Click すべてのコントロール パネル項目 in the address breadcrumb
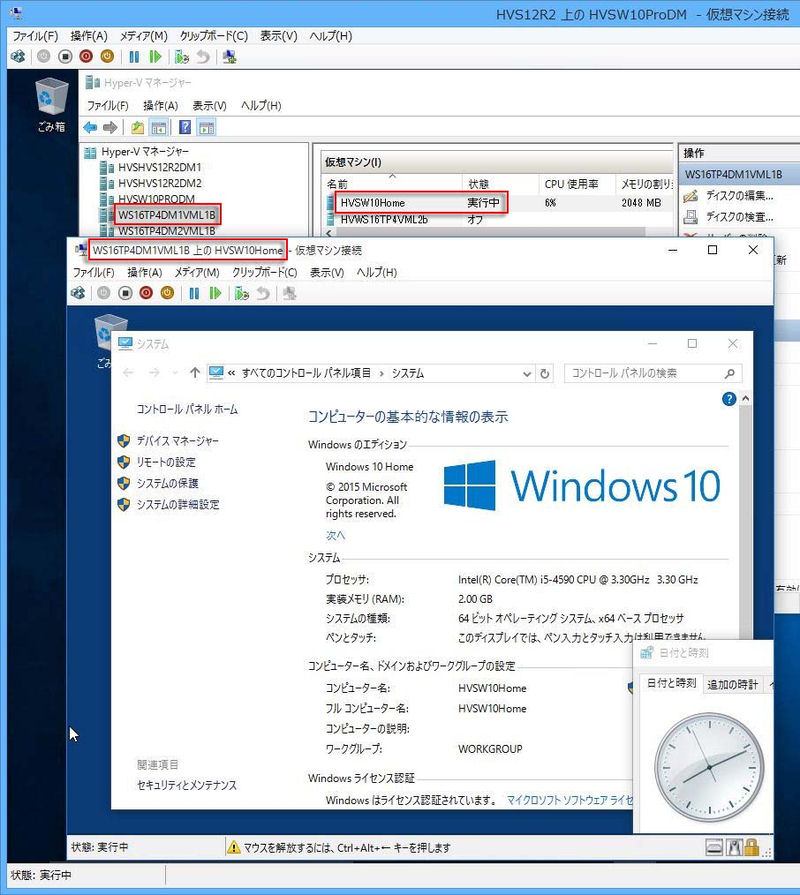This screenshot has height=895, width=800. pos(306,373)
